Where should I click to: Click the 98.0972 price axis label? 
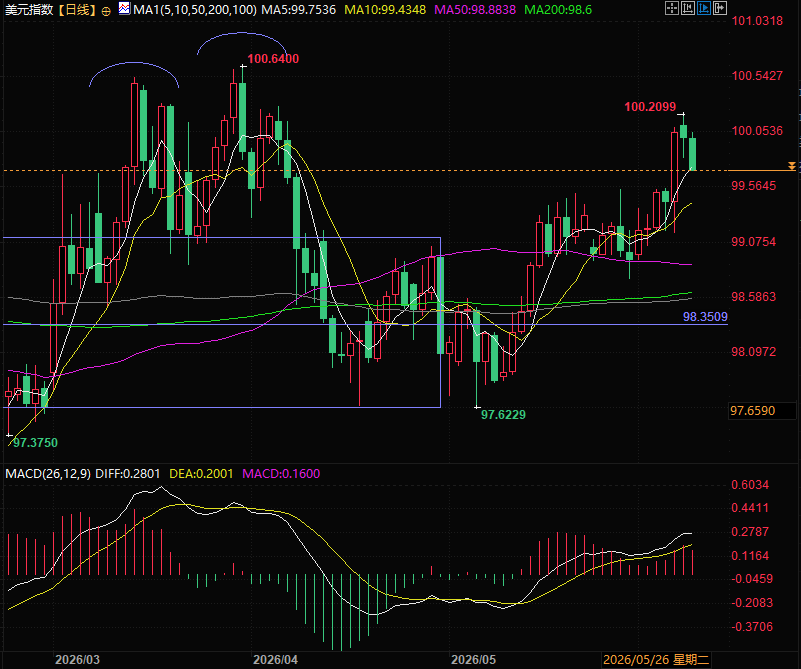coord(753,352)
